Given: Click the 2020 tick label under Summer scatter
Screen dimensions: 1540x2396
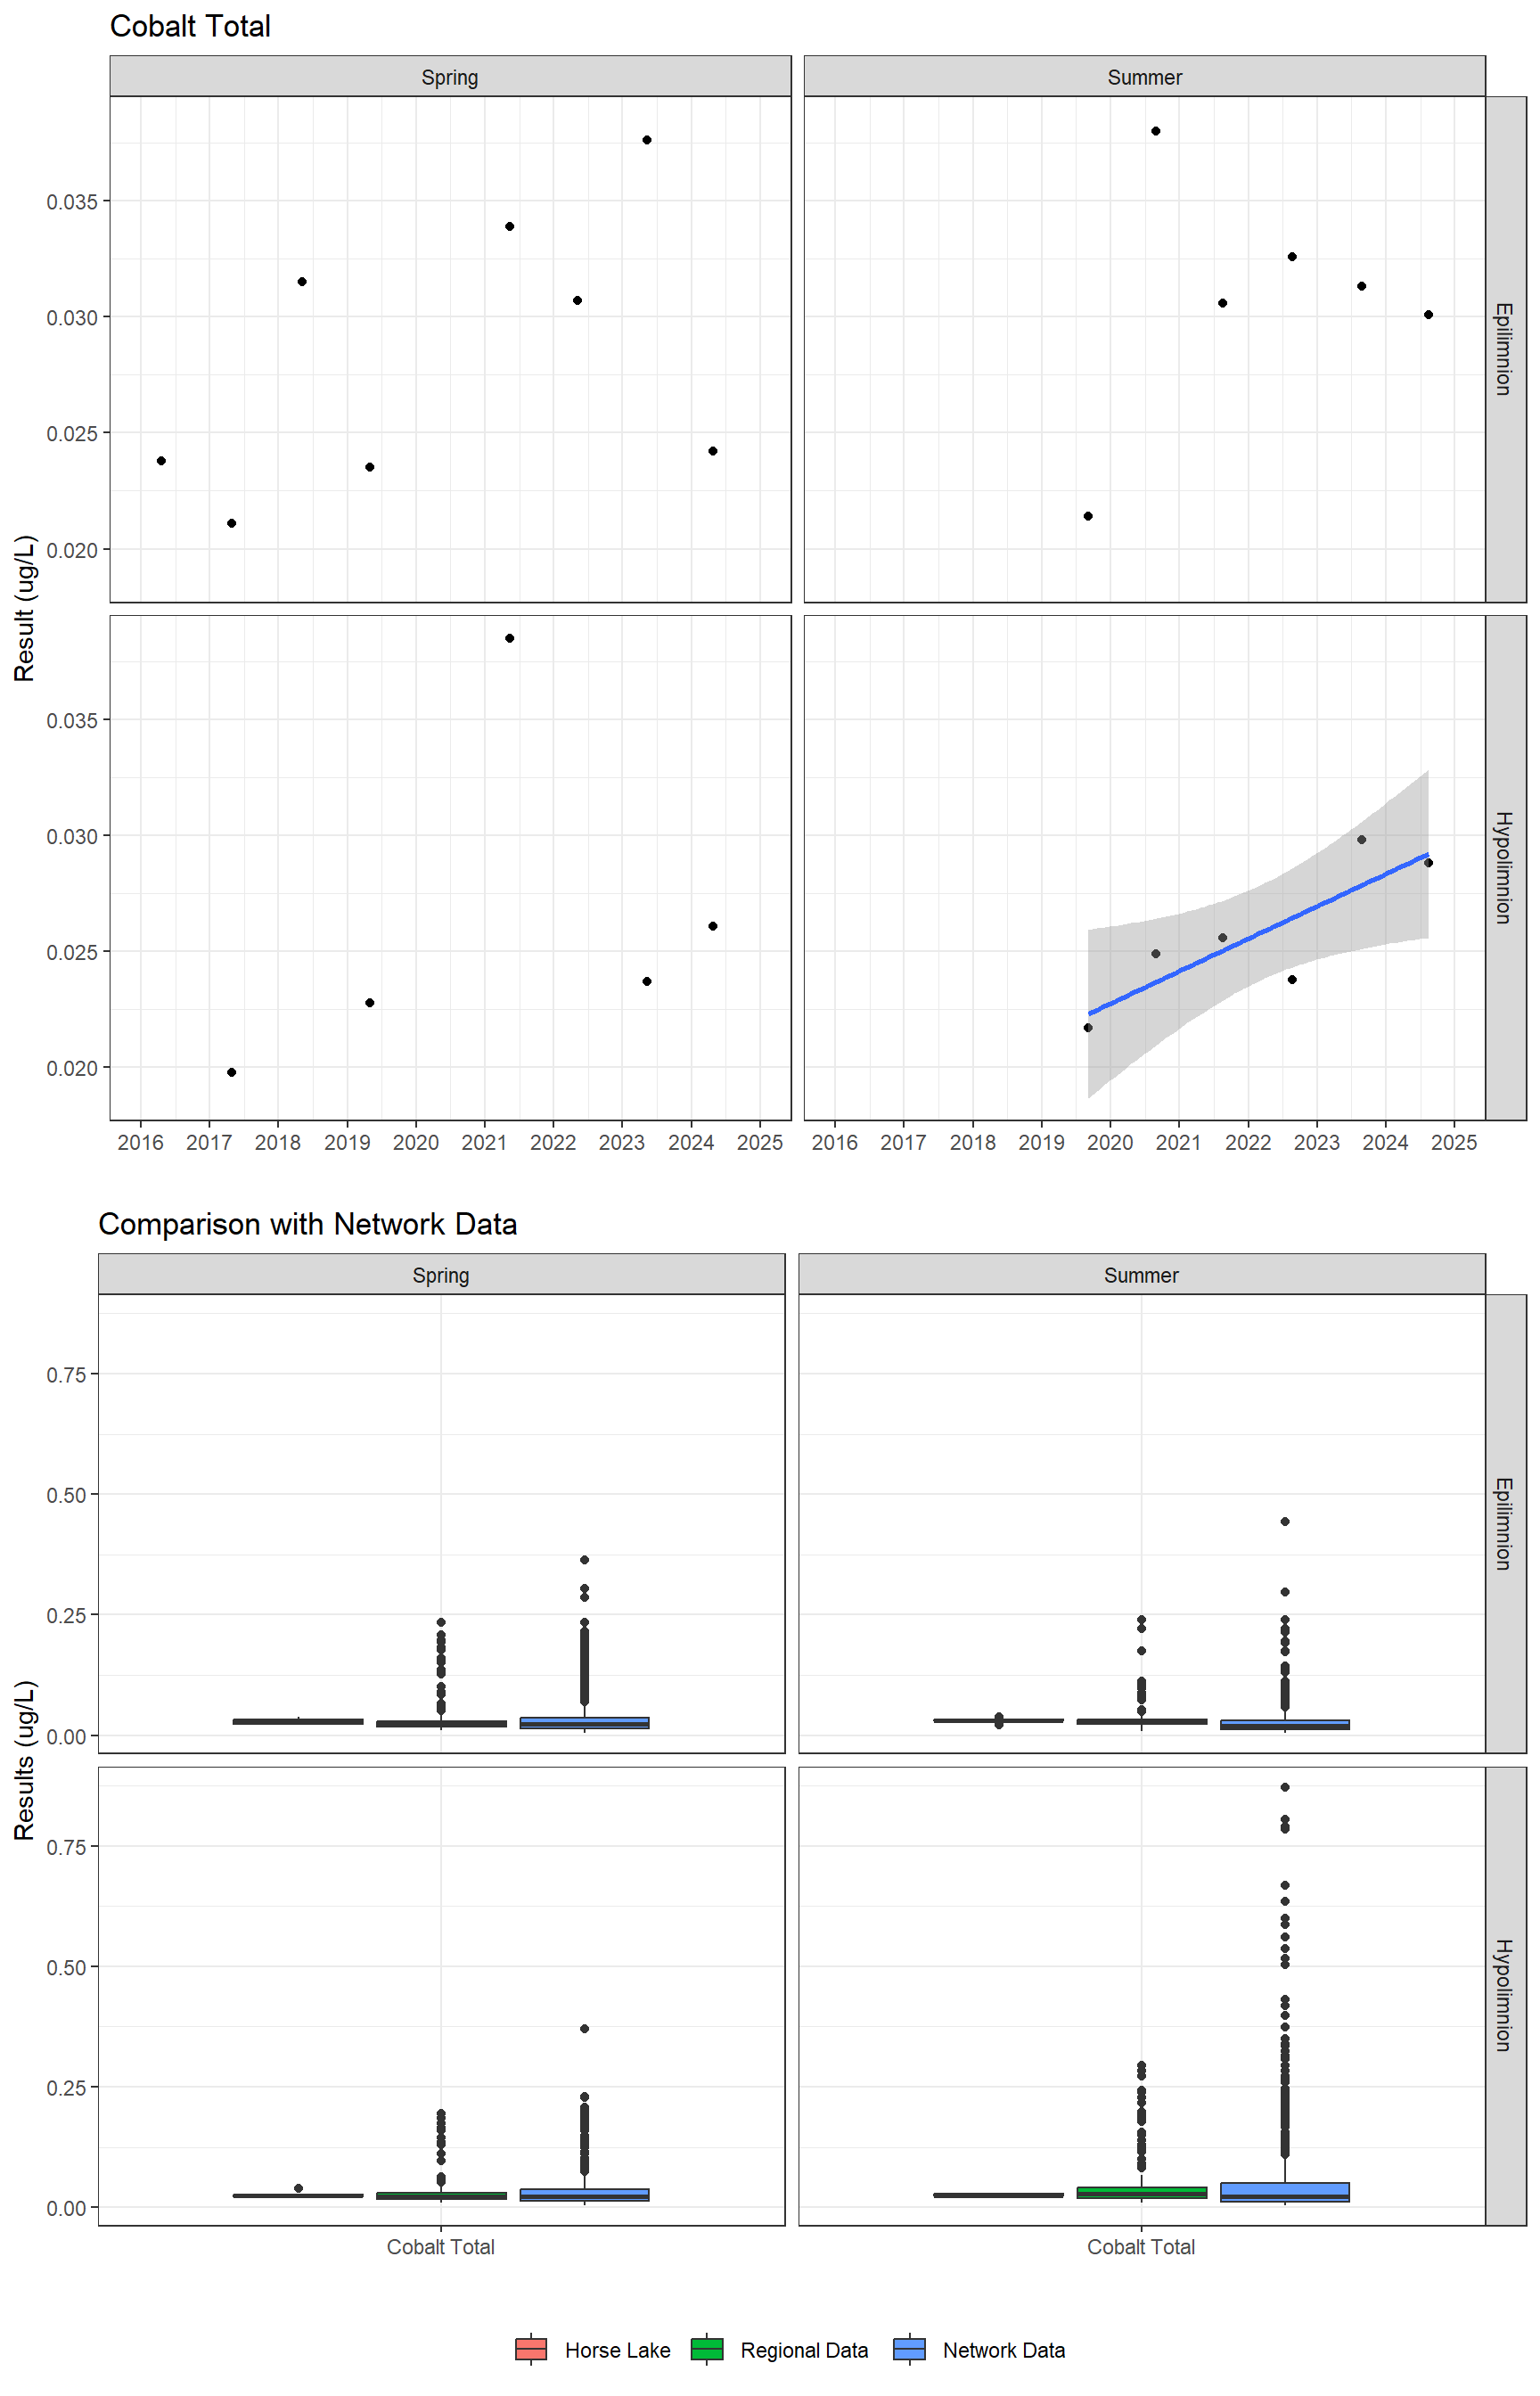Looking at the screenshot, I should 1110,1142.
